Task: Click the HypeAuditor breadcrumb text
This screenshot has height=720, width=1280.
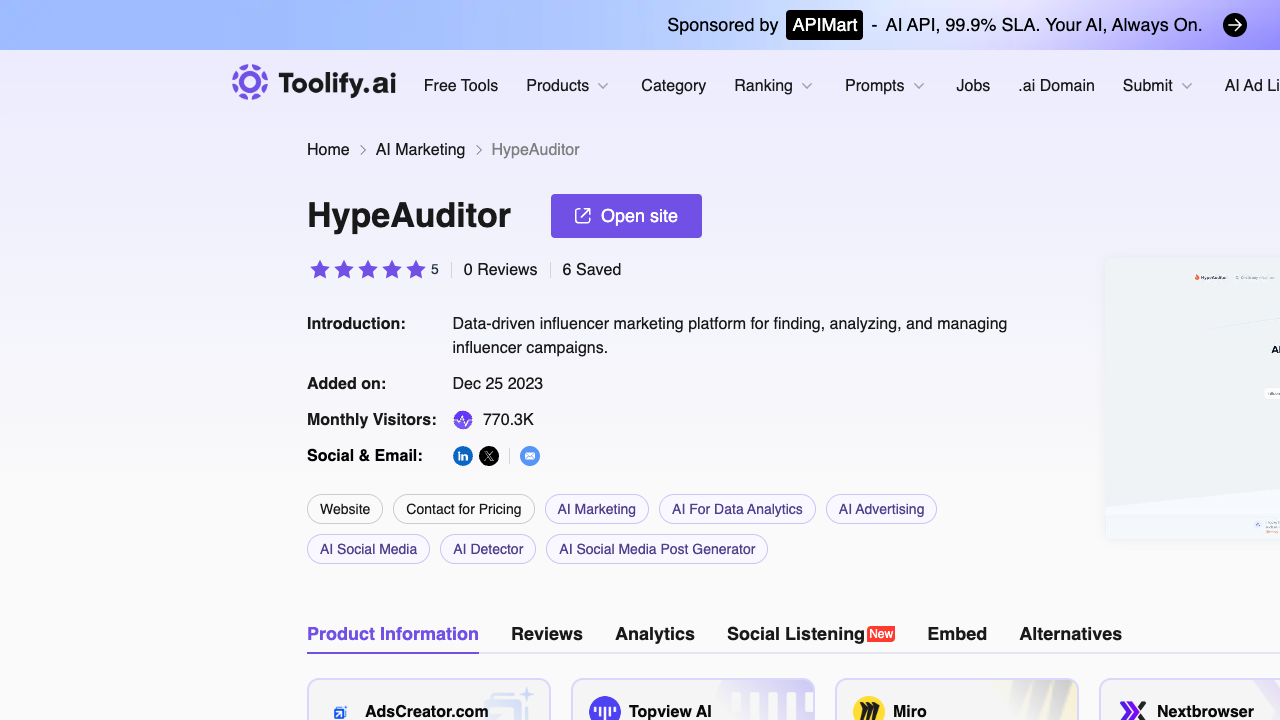Action: click(536, 150)
